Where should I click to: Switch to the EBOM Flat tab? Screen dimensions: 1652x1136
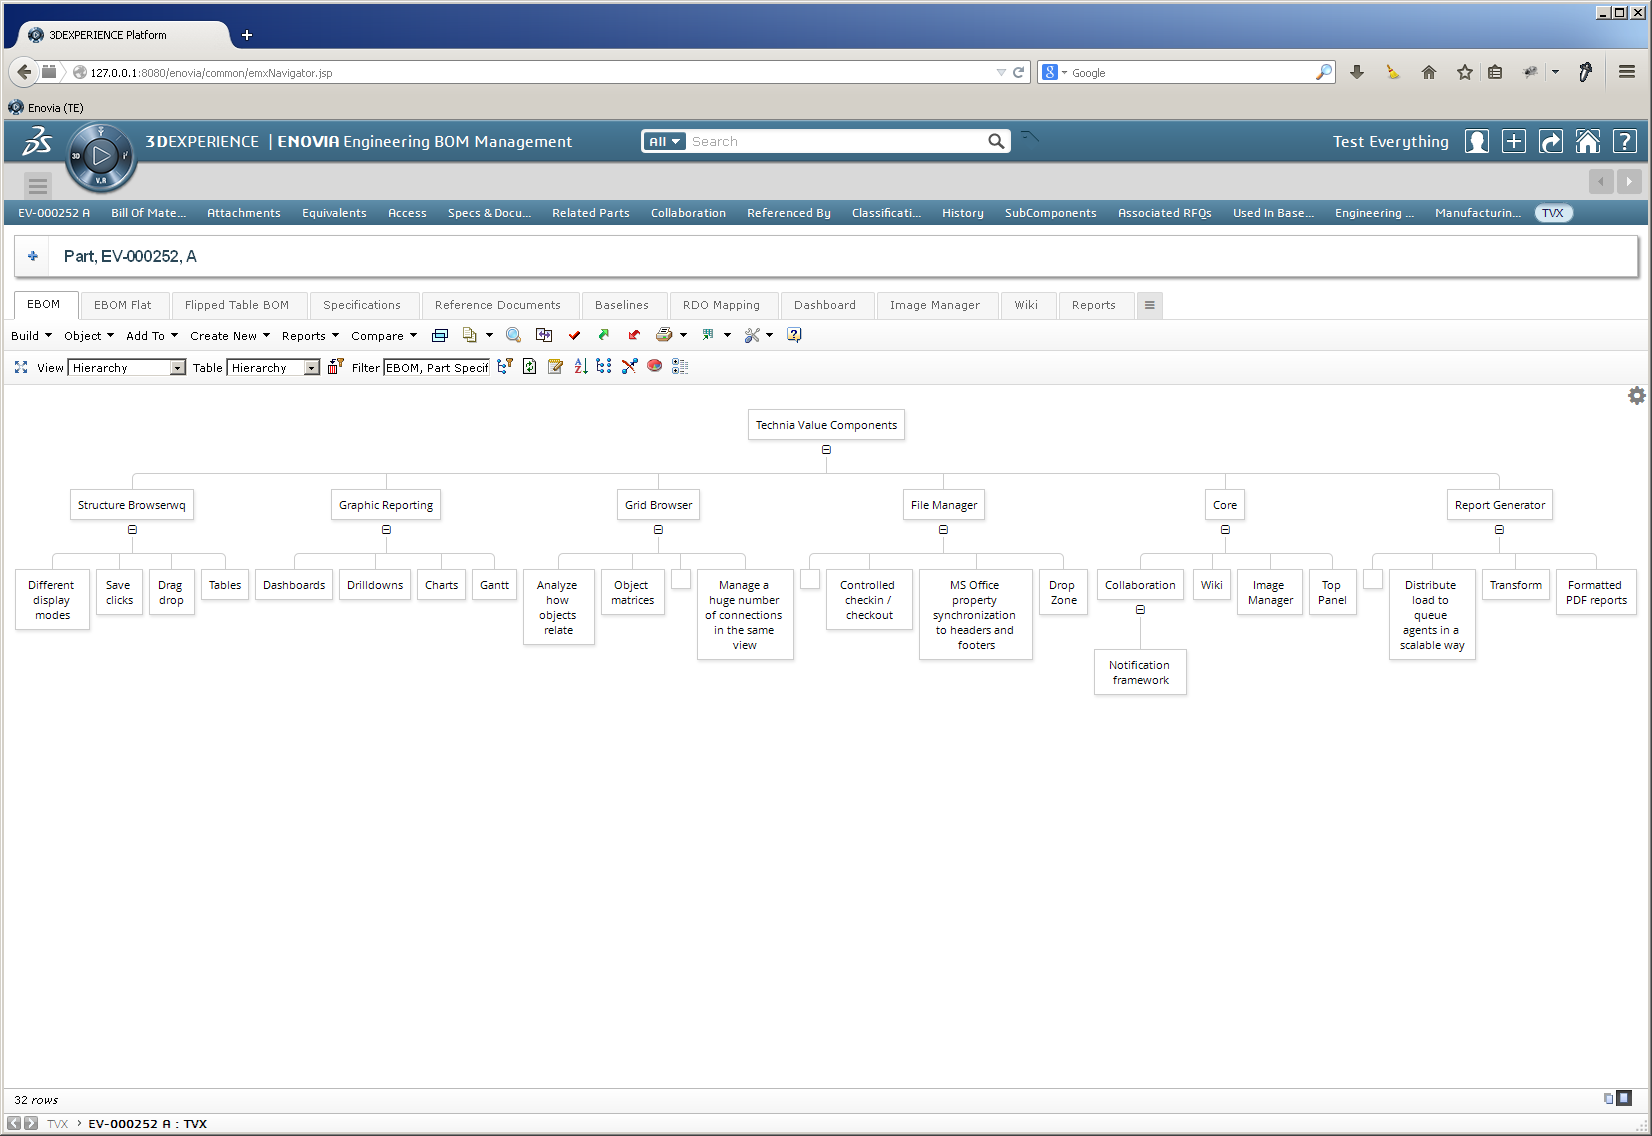pos(123,305)
